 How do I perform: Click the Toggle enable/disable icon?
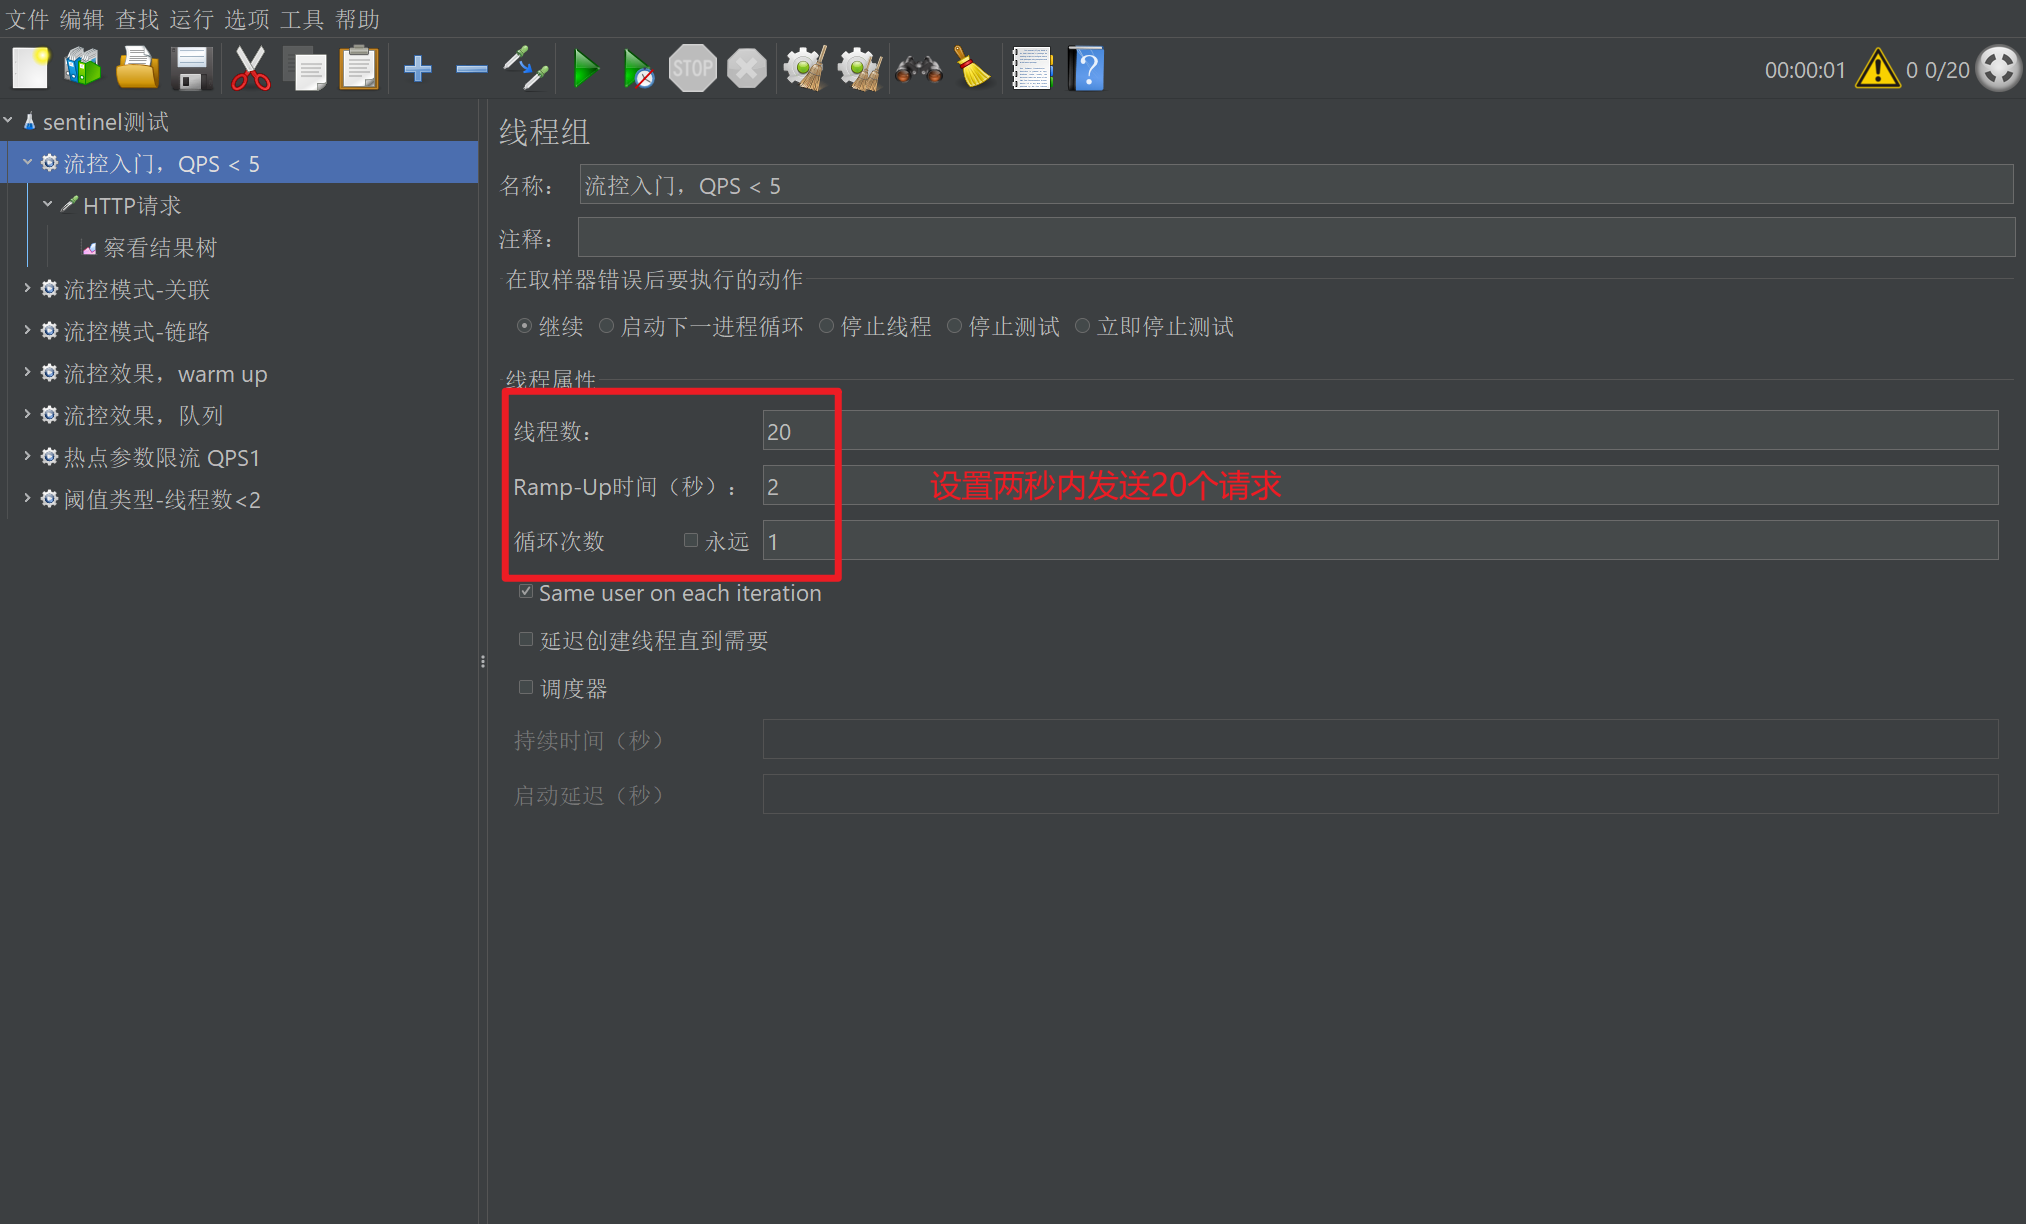pyautogui.click(x=526, y=69)
